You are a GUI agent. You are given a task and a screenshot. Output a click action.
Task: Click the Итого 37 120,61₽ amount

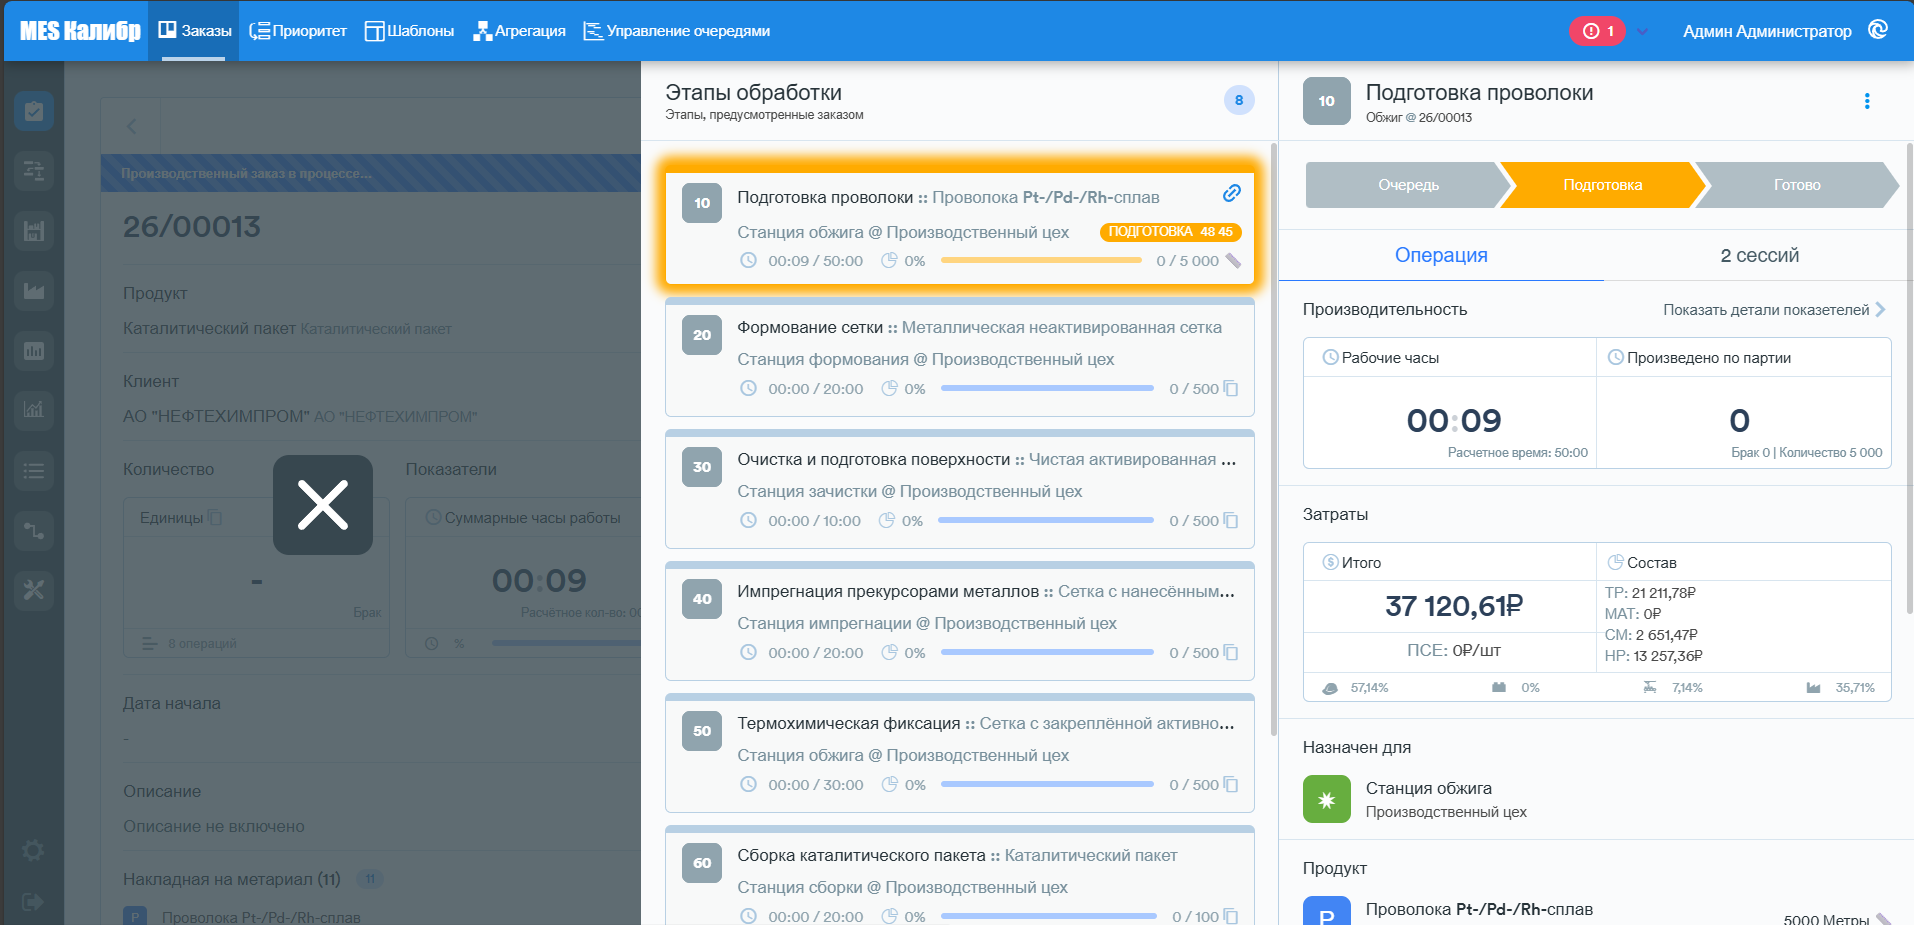1454,606
